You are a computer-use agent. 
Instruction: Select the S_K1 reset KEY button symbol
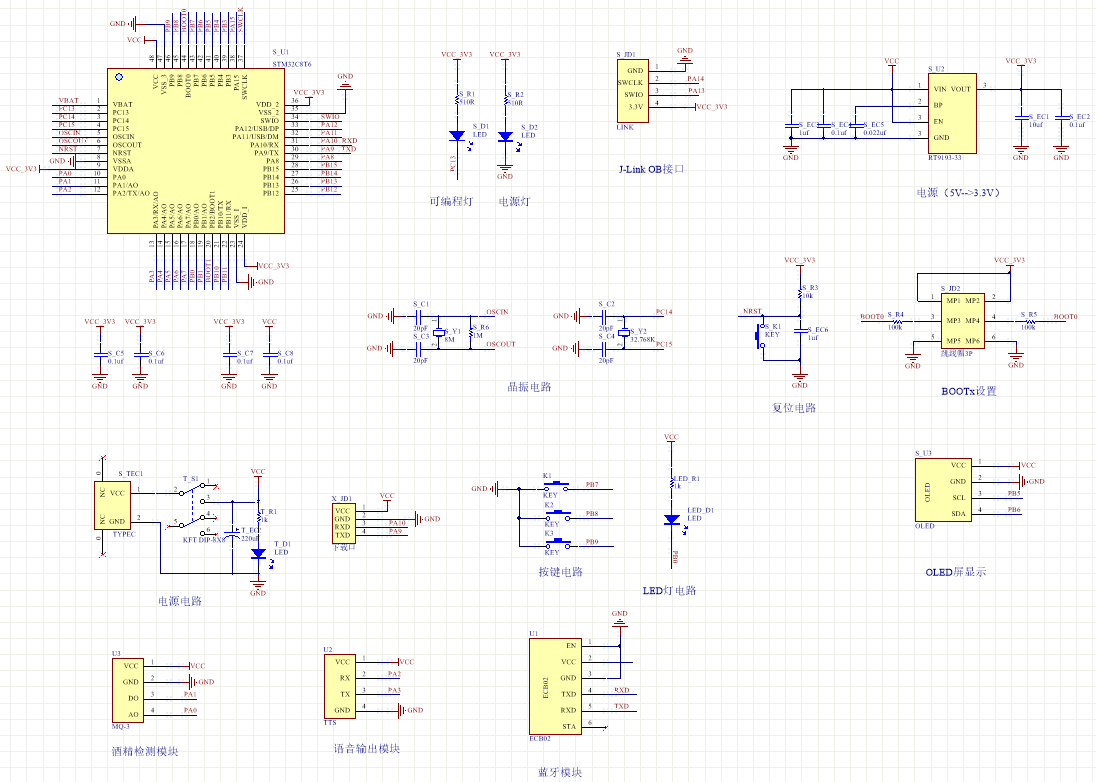[x=762, y=338]
